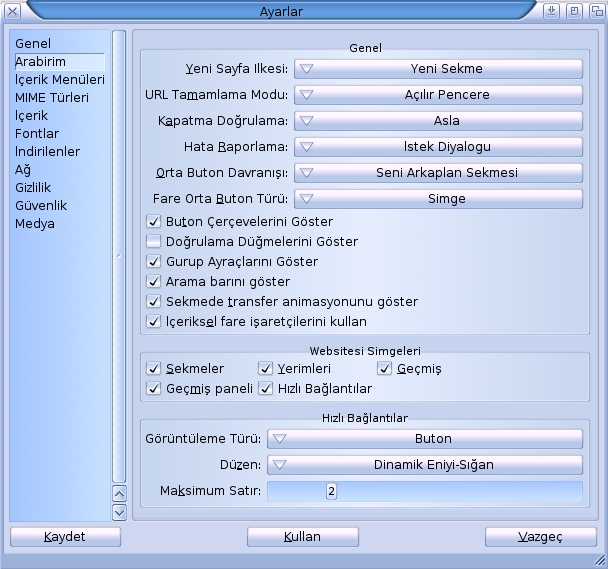Open Fare Orta Buton Türü dropdown
The height and width of the screenshot is (569, 608).
438,199
